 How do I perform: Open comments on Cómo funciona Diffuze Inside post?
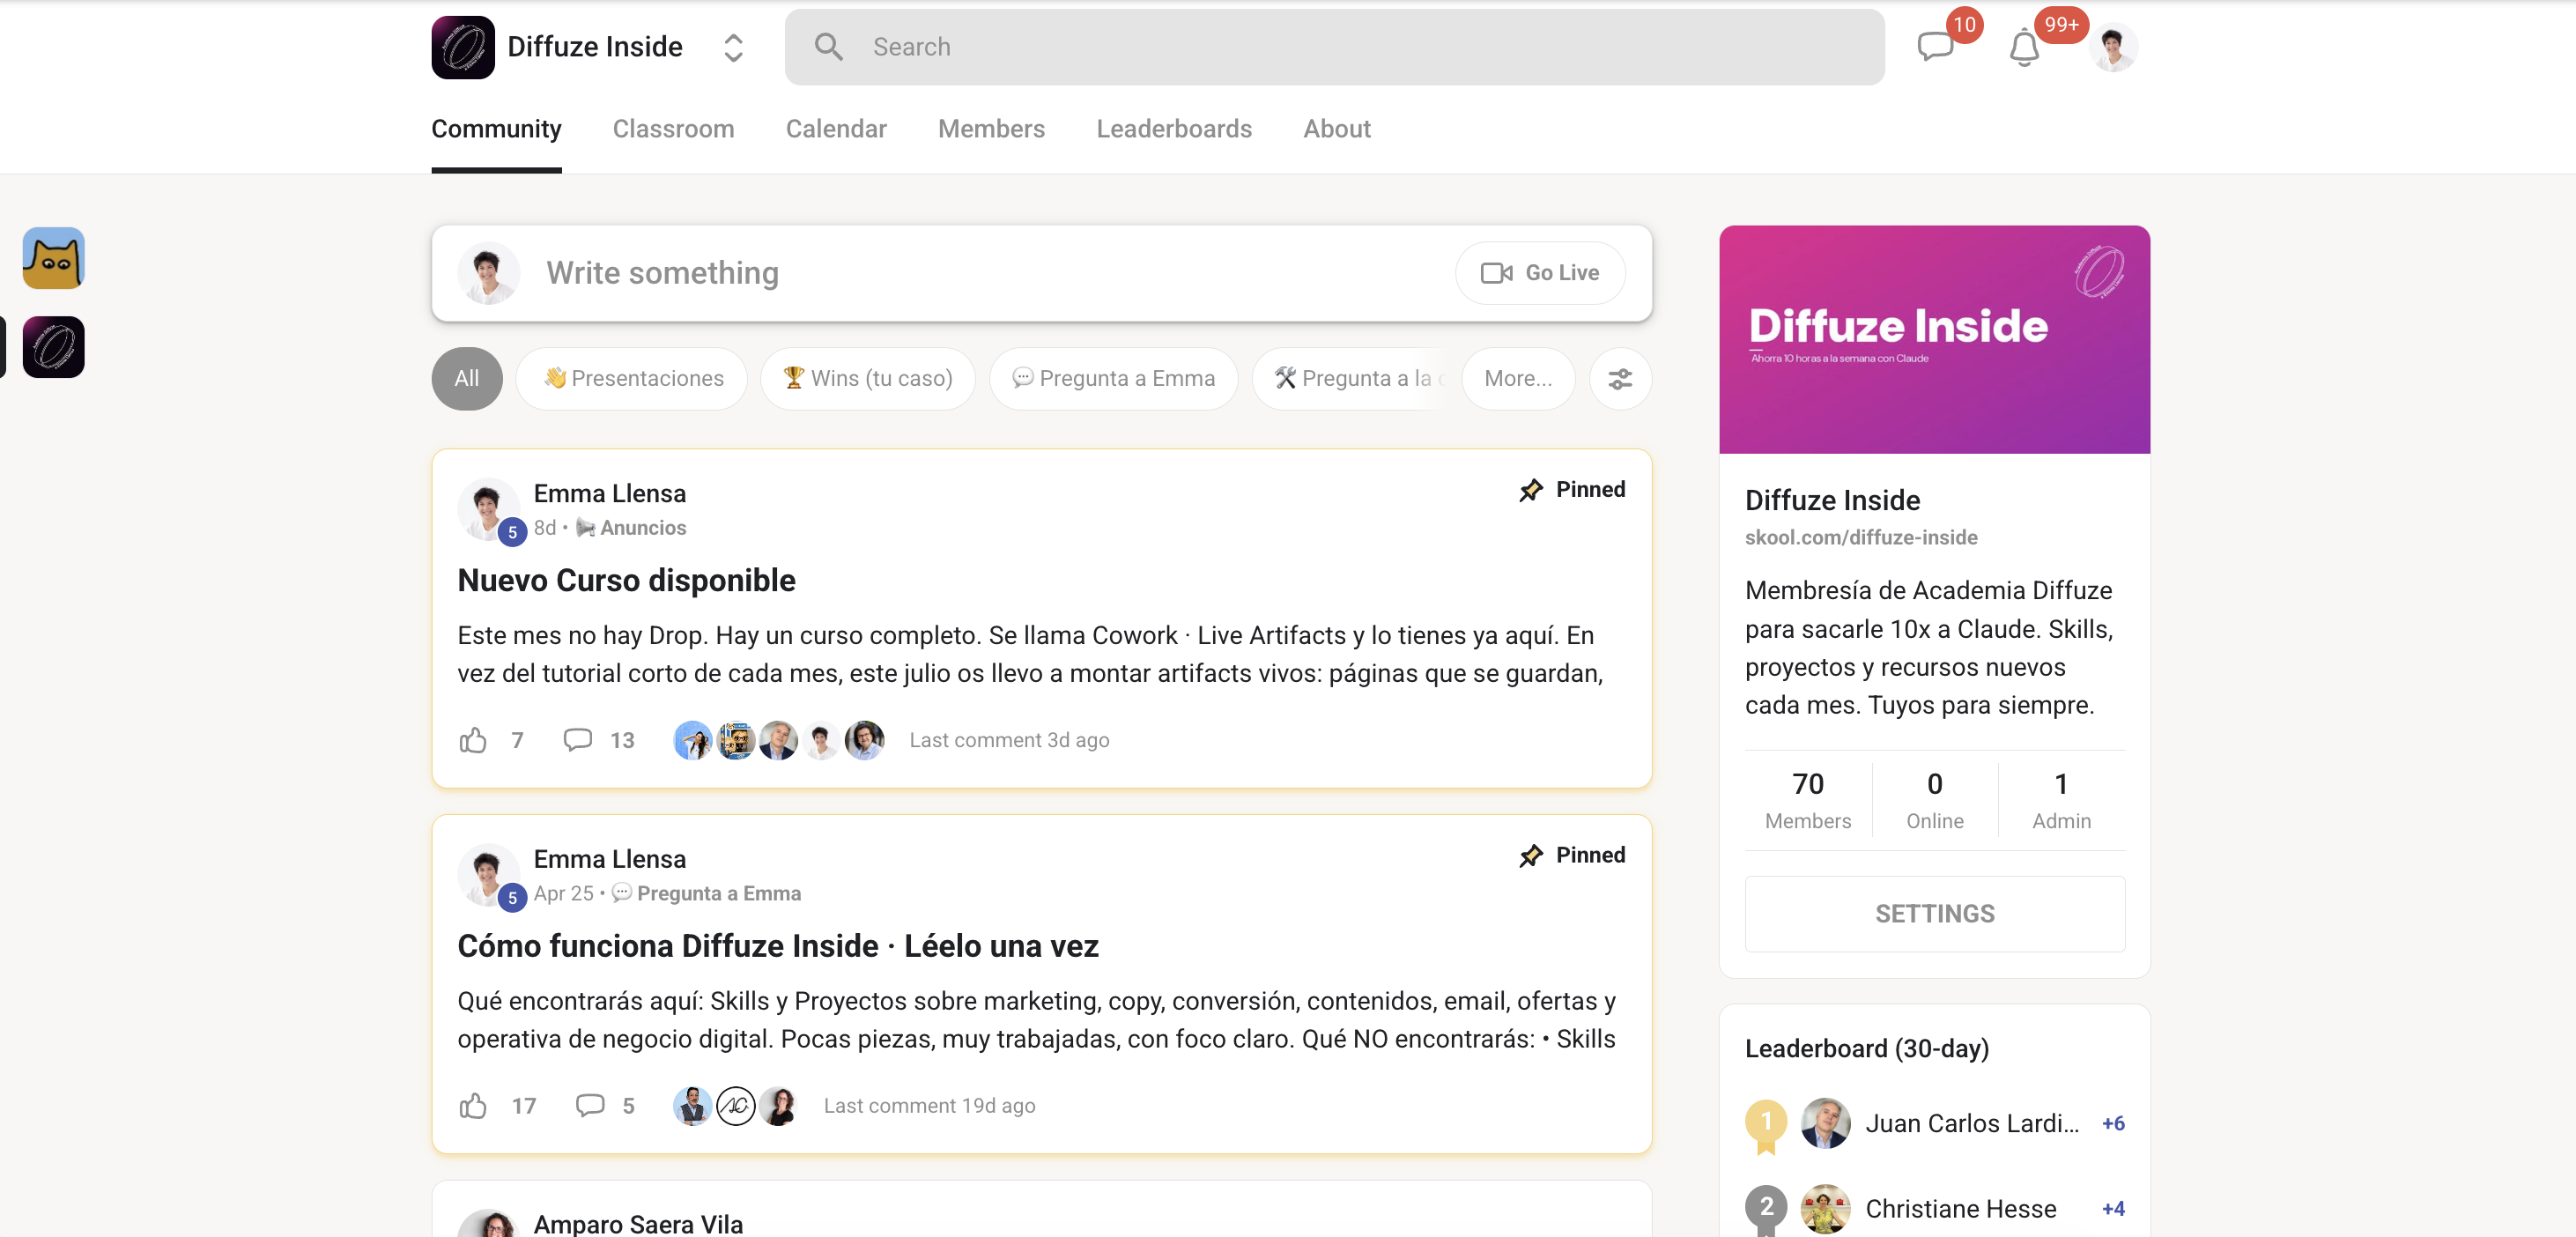(x=590, y=1106)
